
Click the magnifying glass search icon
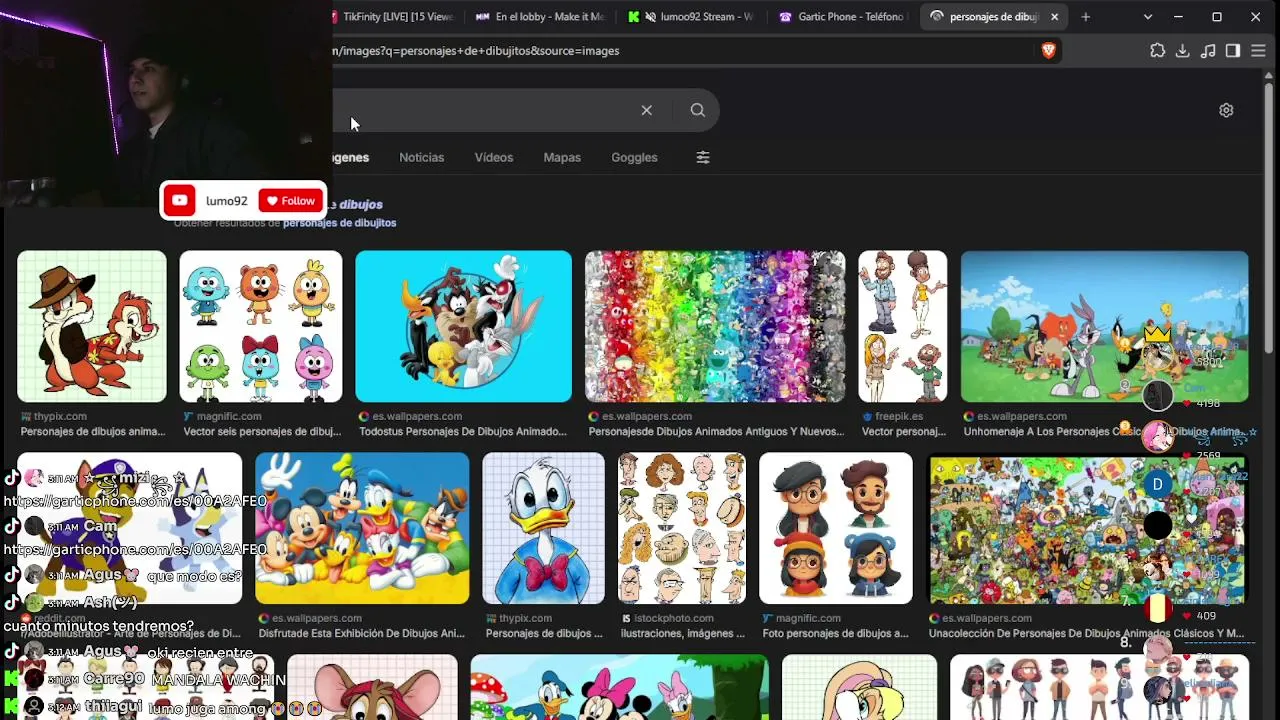[698, 110]
